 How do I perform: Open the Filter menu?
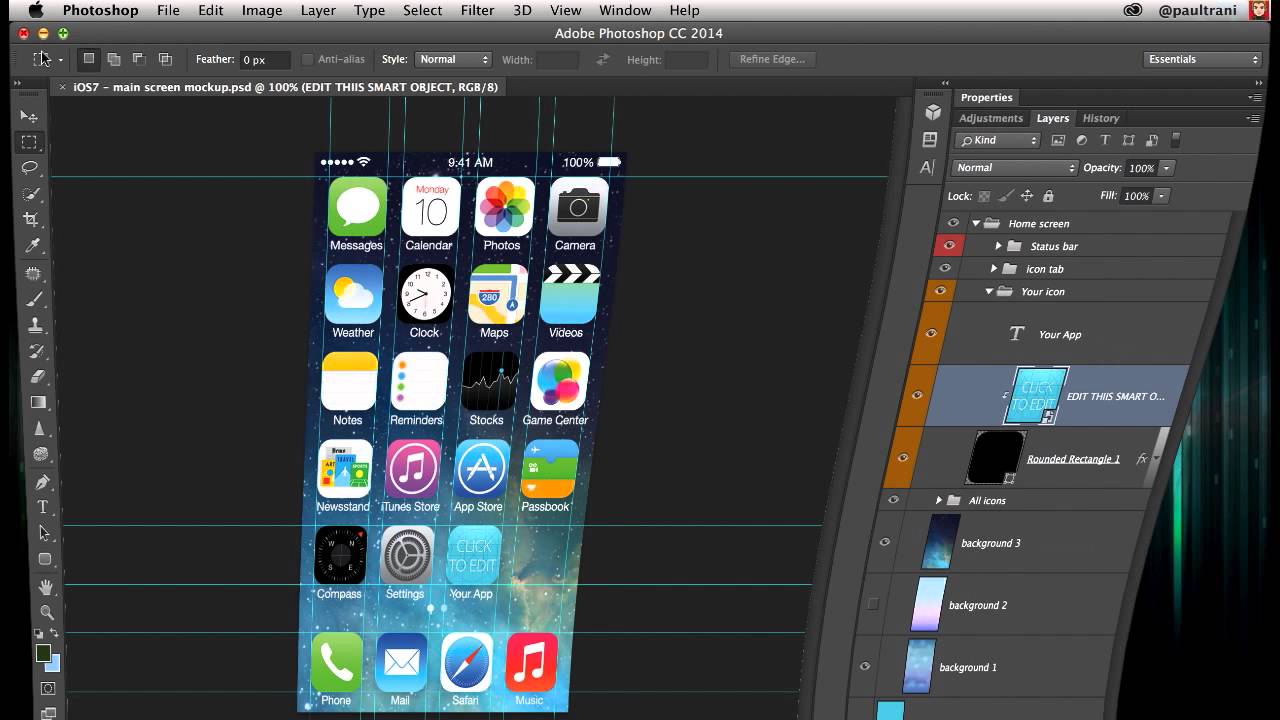pyautogui.click(x=477, y=10)
